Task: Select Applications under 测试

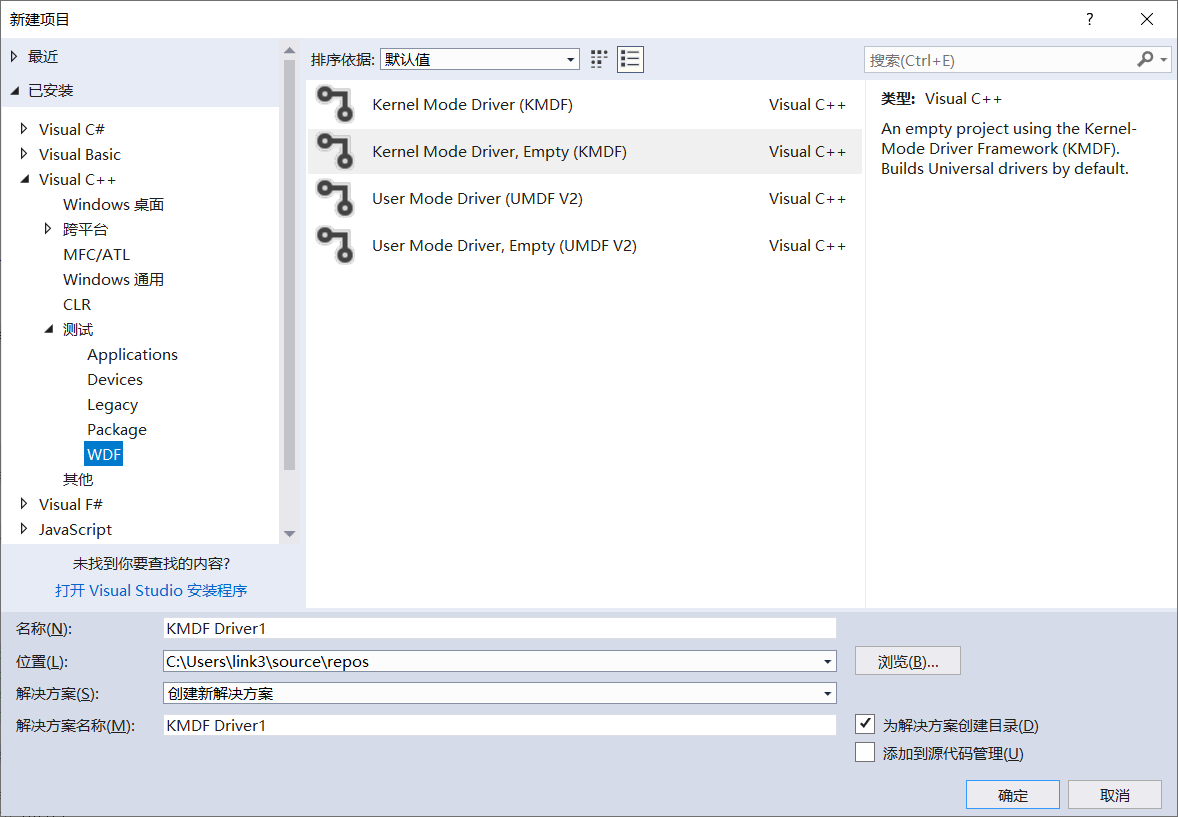Action: 132,355
